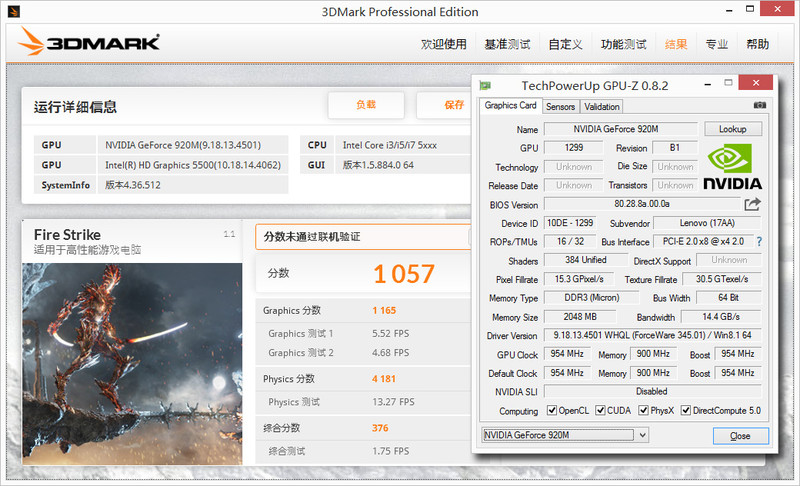The width and height of the screenshot is (800, 486).
Task: Switch to the Graphics Card tab
Action: tap(510, 106)
